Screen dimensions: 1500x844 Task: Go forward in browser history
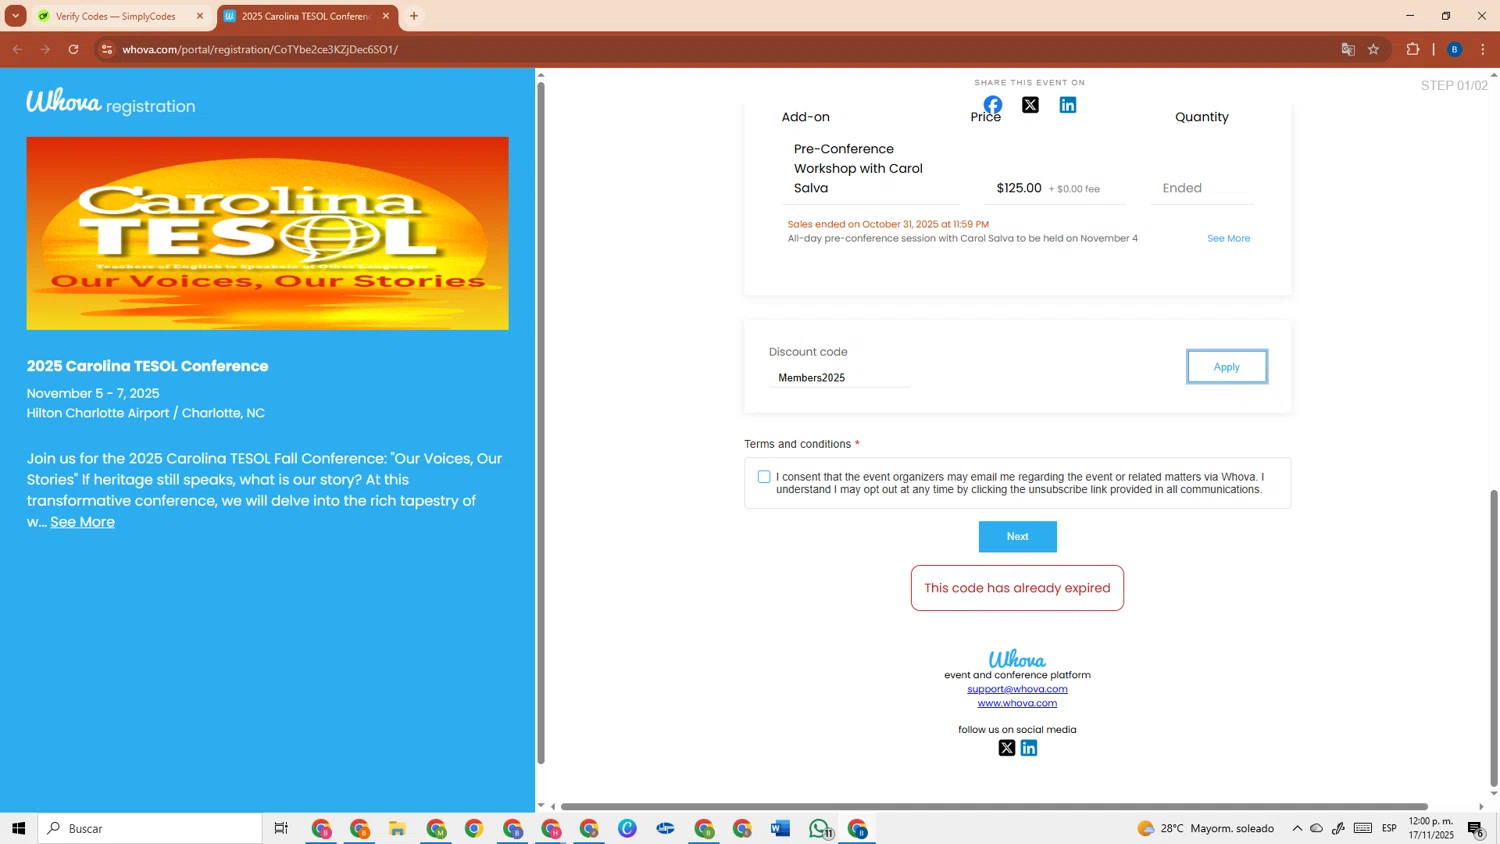pos(45,49)
